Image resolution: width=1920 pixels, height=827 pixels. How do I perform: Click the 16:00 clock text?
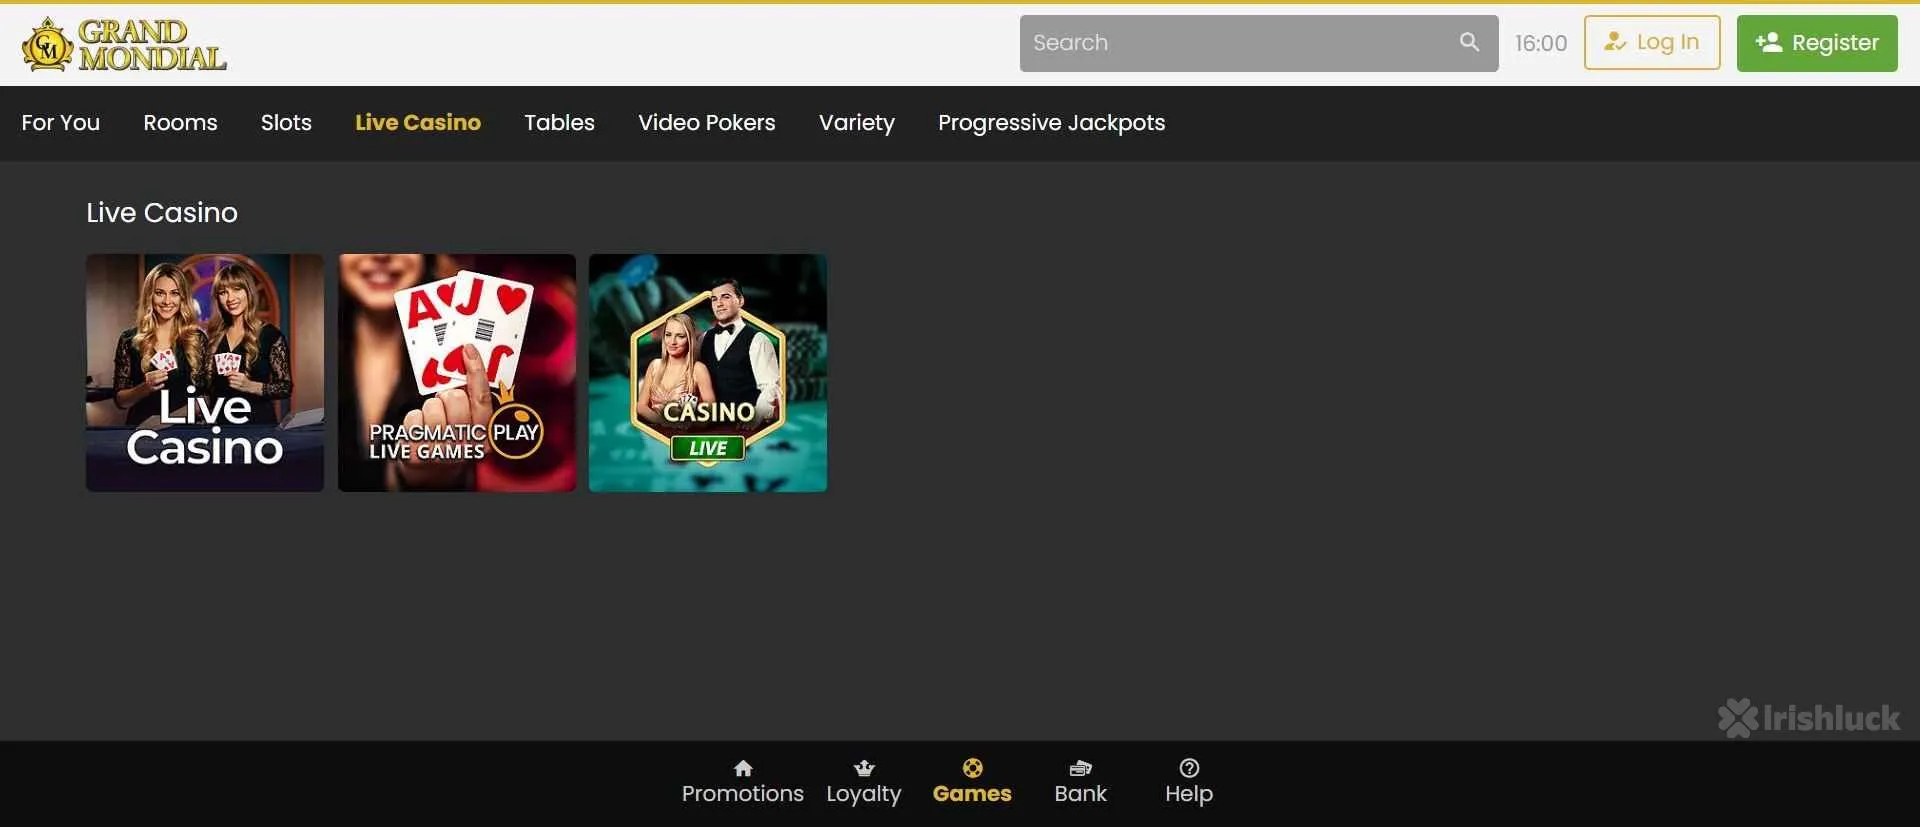click(x=1541, y=43)
